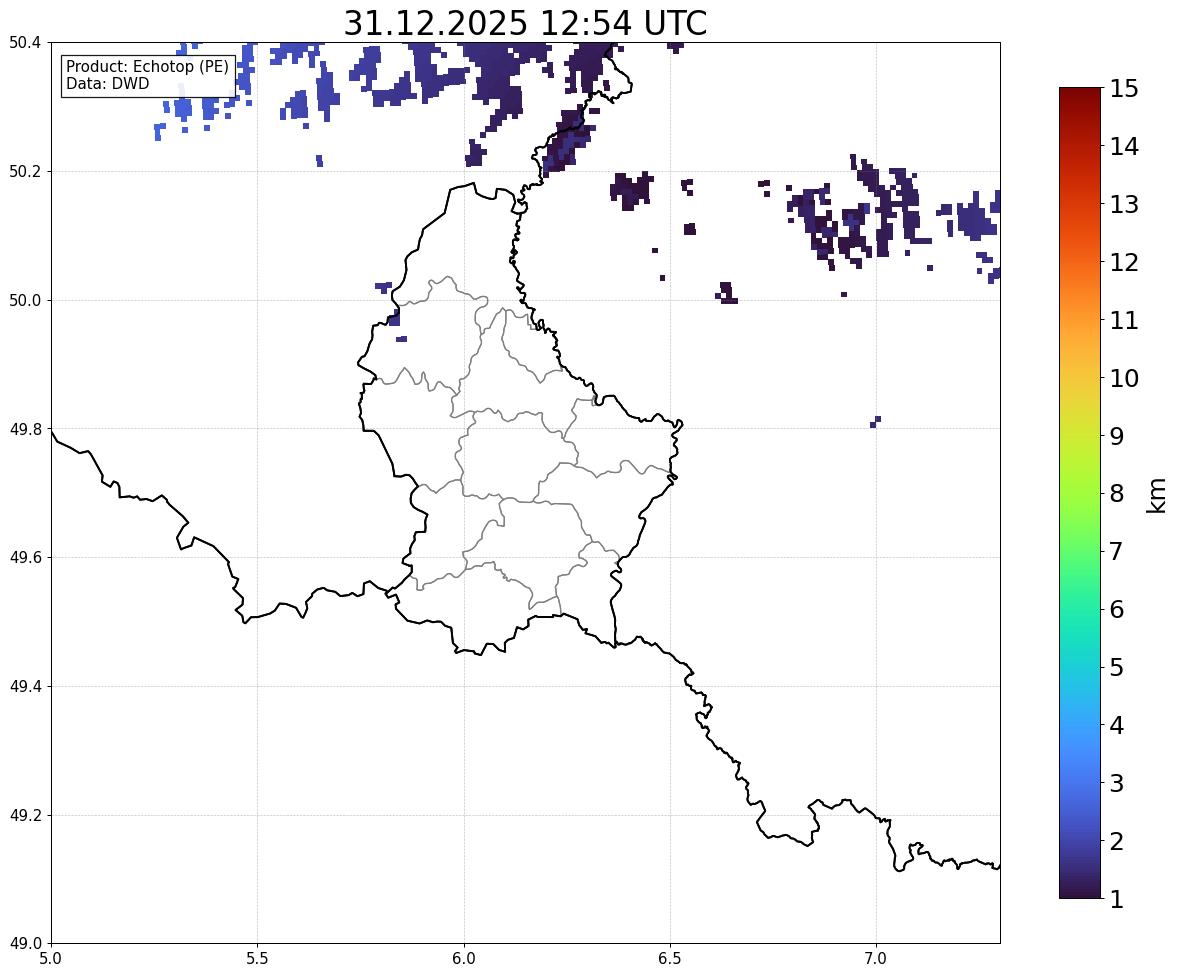Click colorbar tick label 12
The height and width of the screenshot is (976, 1178).
click(x=1124, y=262)
